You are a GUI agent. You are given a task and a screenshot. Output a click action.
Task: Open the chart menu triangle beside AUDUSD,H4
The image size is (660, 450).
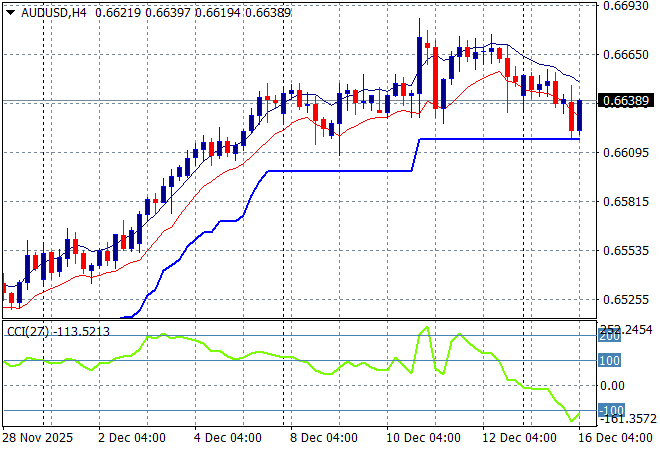click(11, 13)
